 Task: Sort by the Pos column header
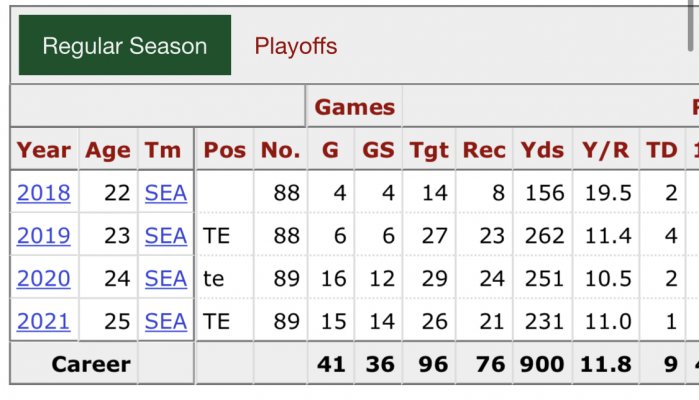coord(225,149)
